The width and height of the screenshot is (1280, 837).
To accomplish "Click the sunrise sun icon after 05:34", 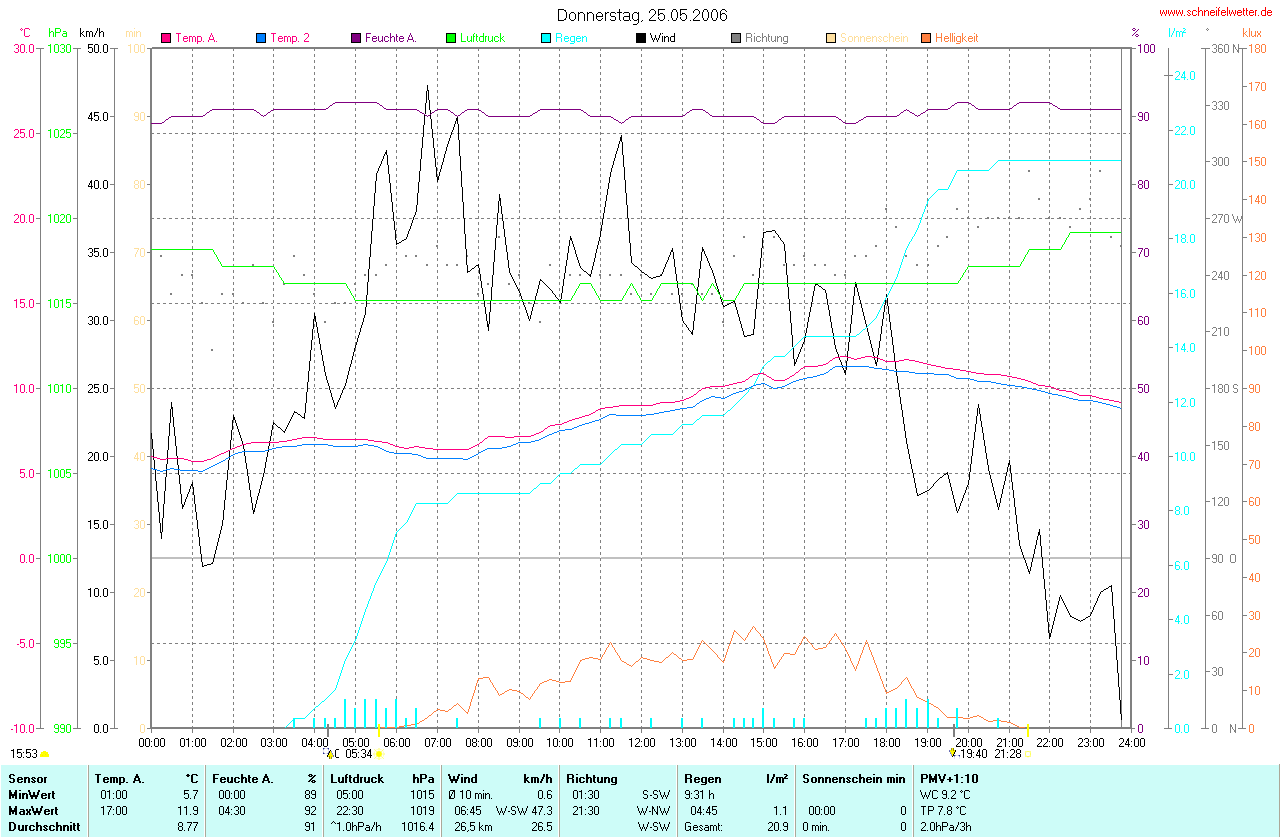I will 378,754.
